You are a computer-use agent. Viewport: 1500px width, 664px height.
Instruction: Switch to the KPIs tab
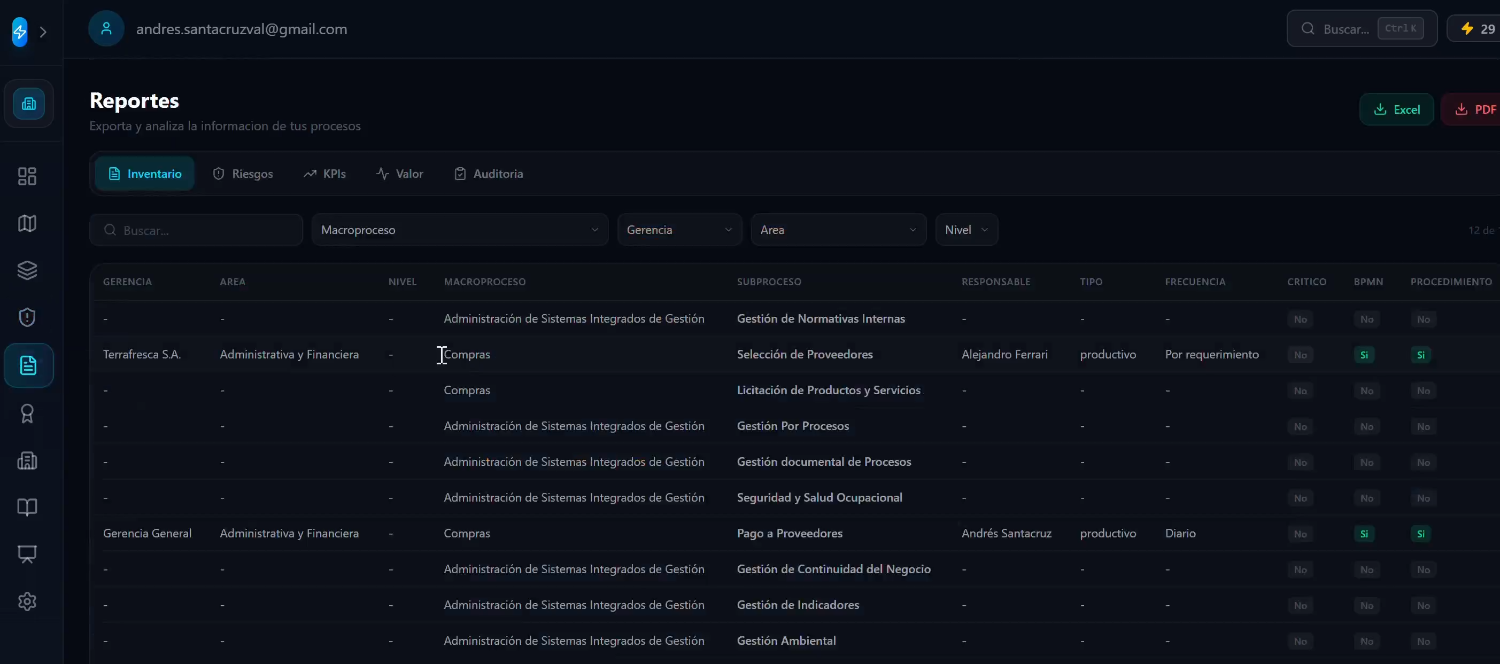click(325, 174)
